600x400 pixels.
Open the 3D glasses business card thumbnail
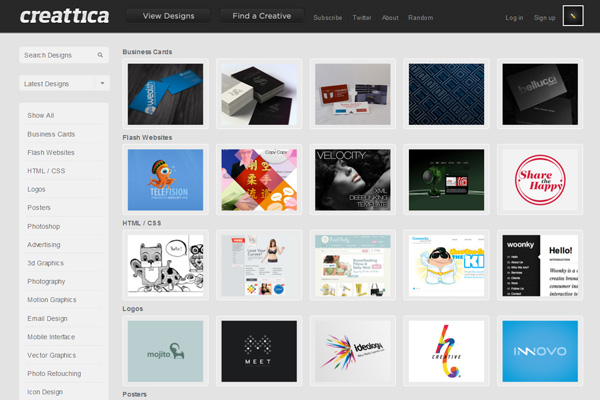[353, 94]
